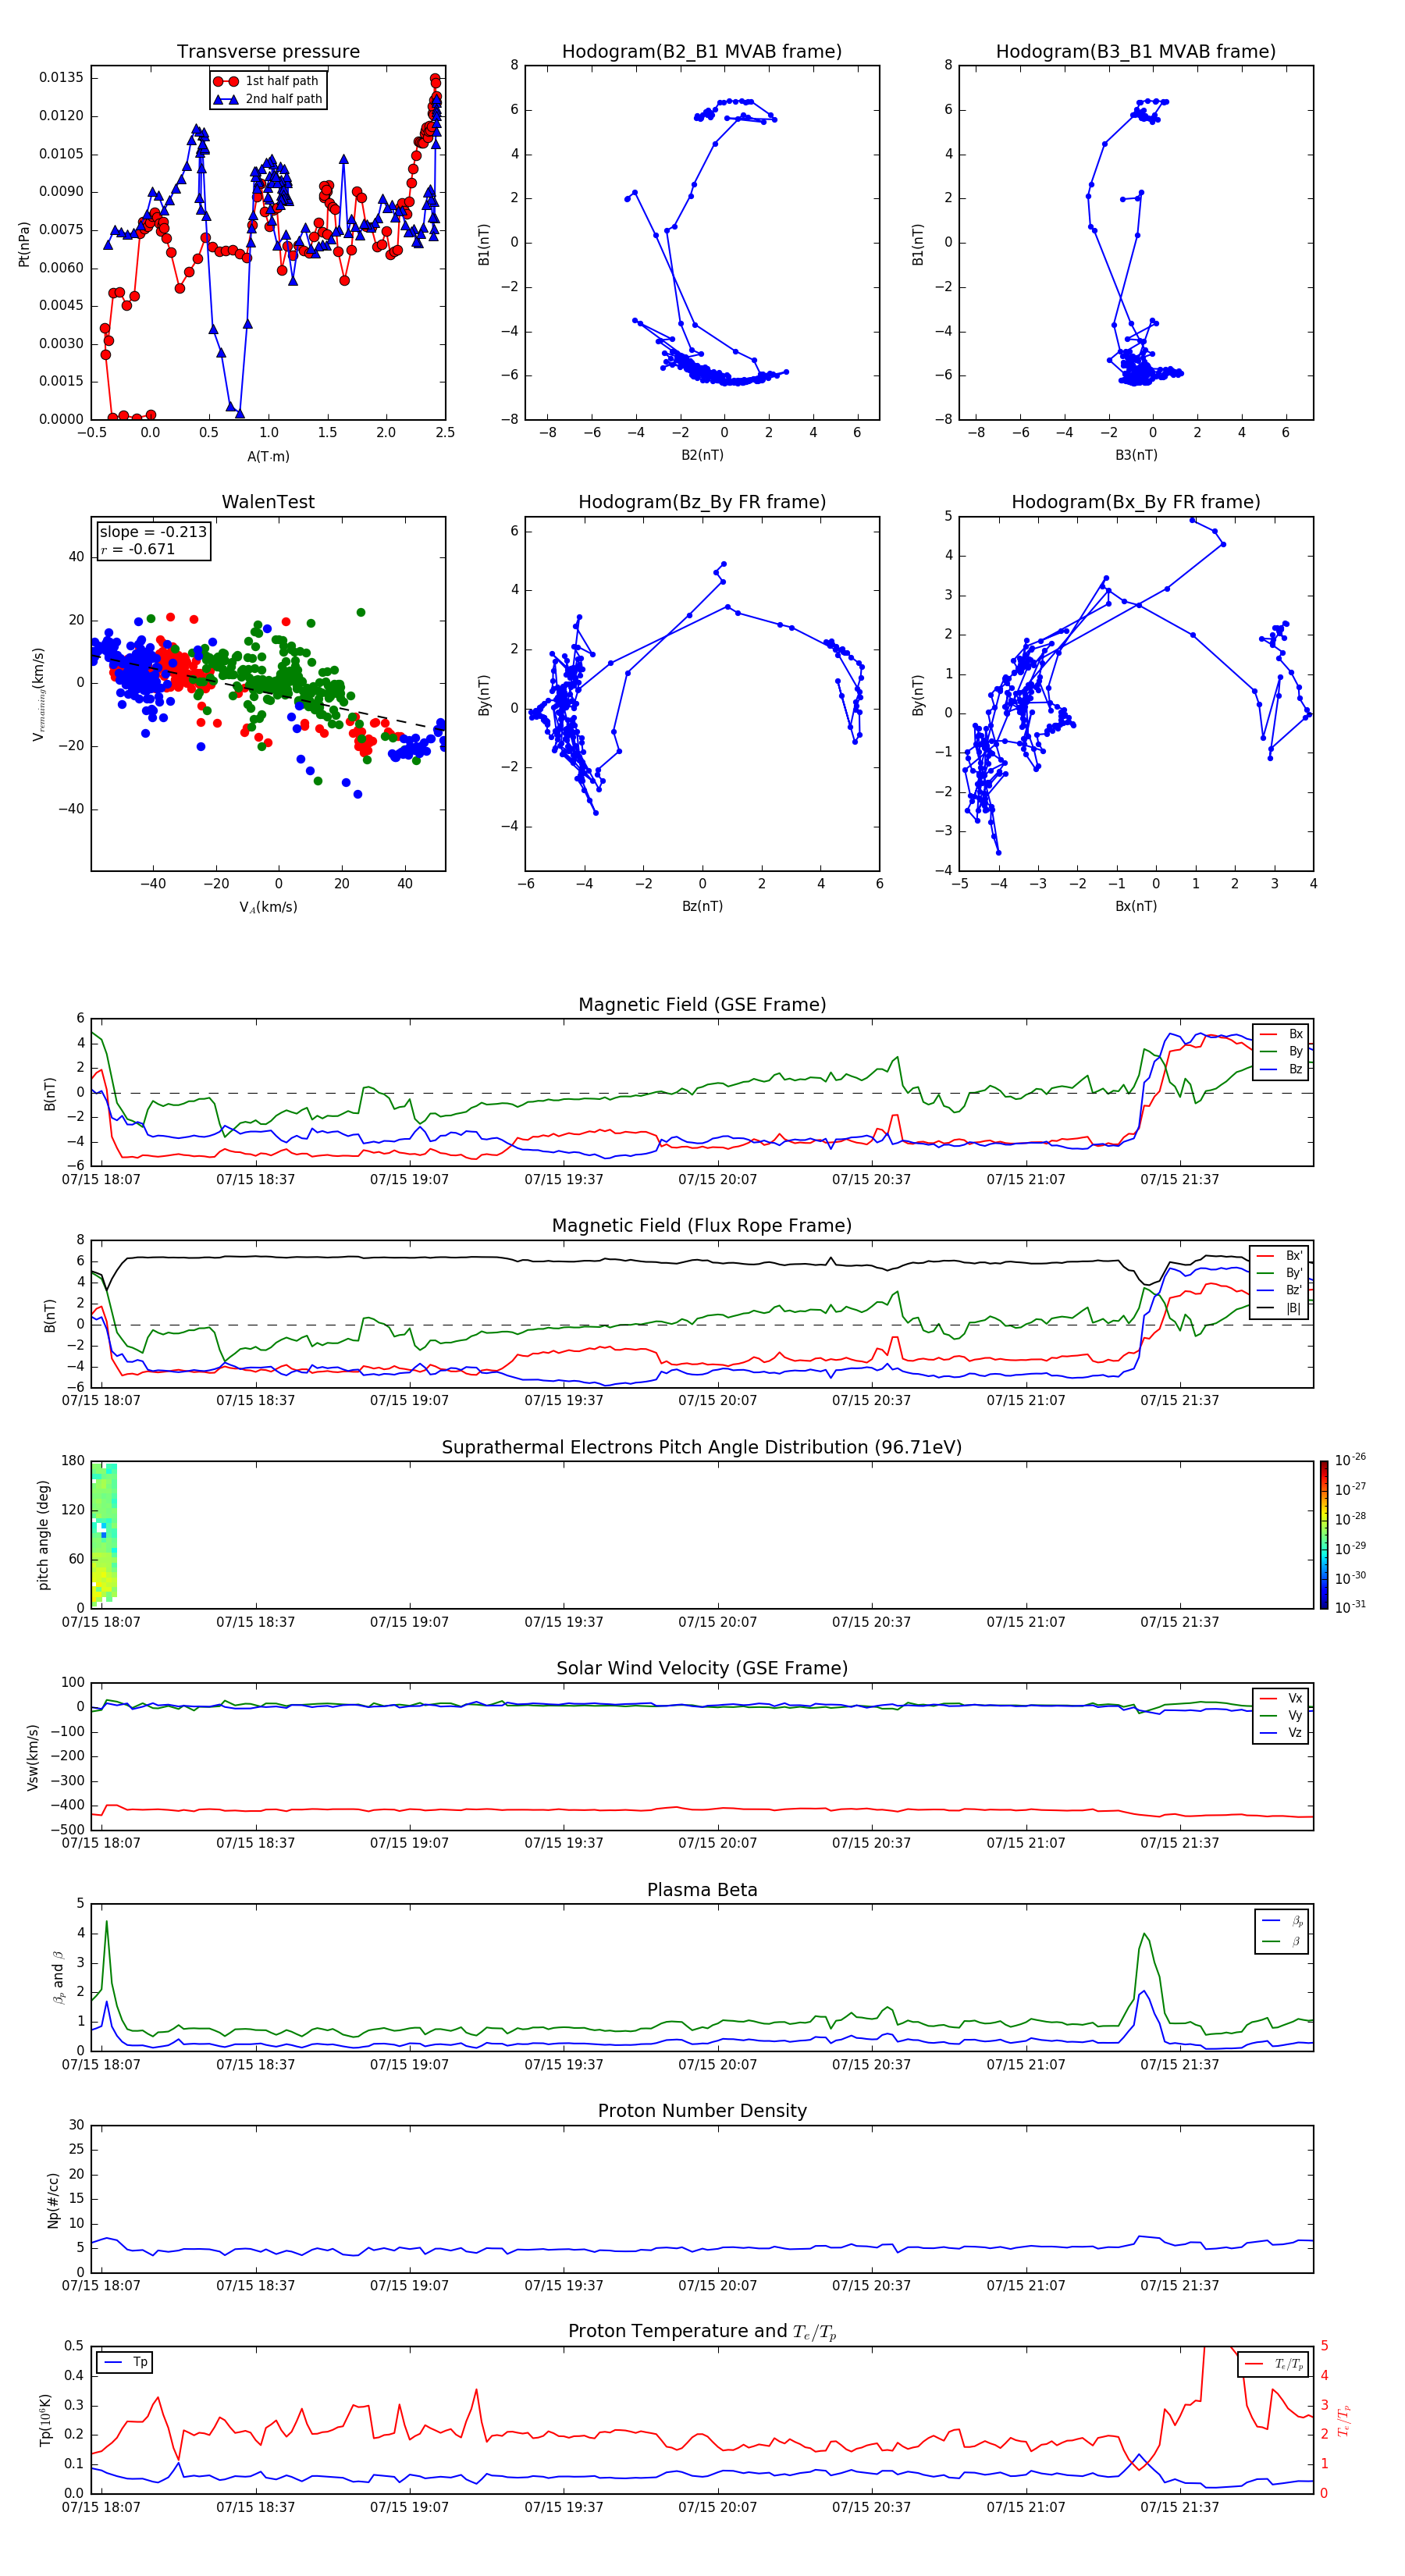Click the "Magnetic Field (GSE Frame)" title

click(702, 1004)
